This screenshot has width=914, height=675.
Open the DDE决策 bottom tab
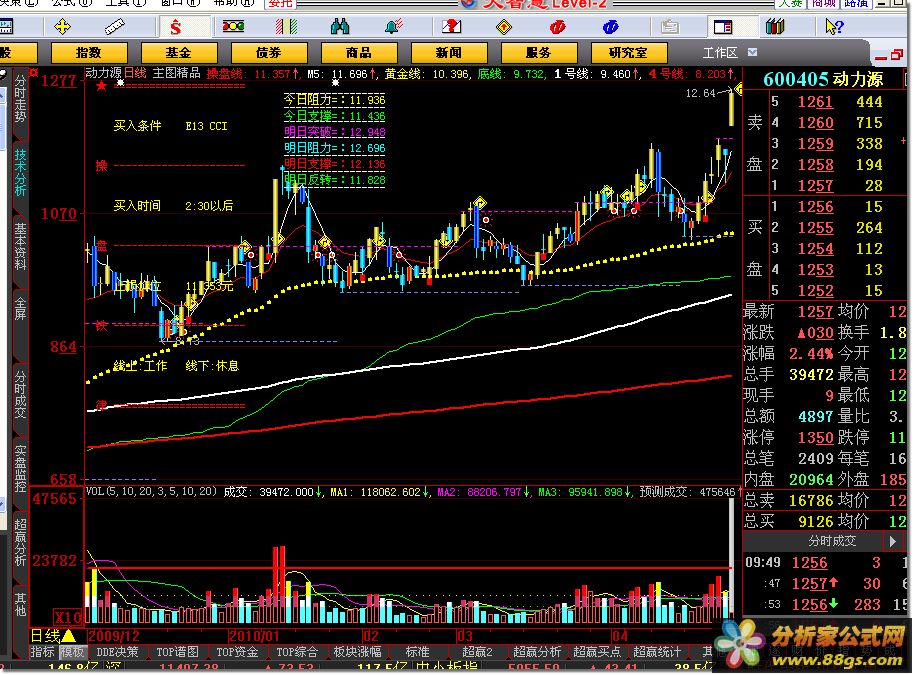(x=116, y=652)
